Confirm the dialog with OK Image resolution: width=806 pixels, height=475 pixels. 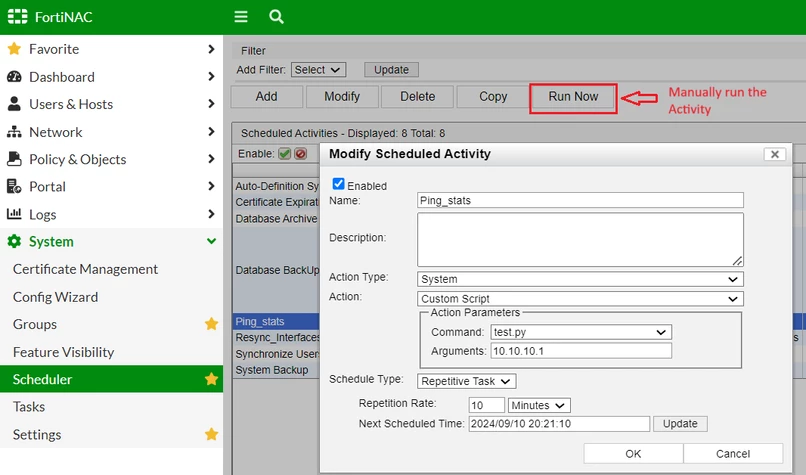point(633,453)
